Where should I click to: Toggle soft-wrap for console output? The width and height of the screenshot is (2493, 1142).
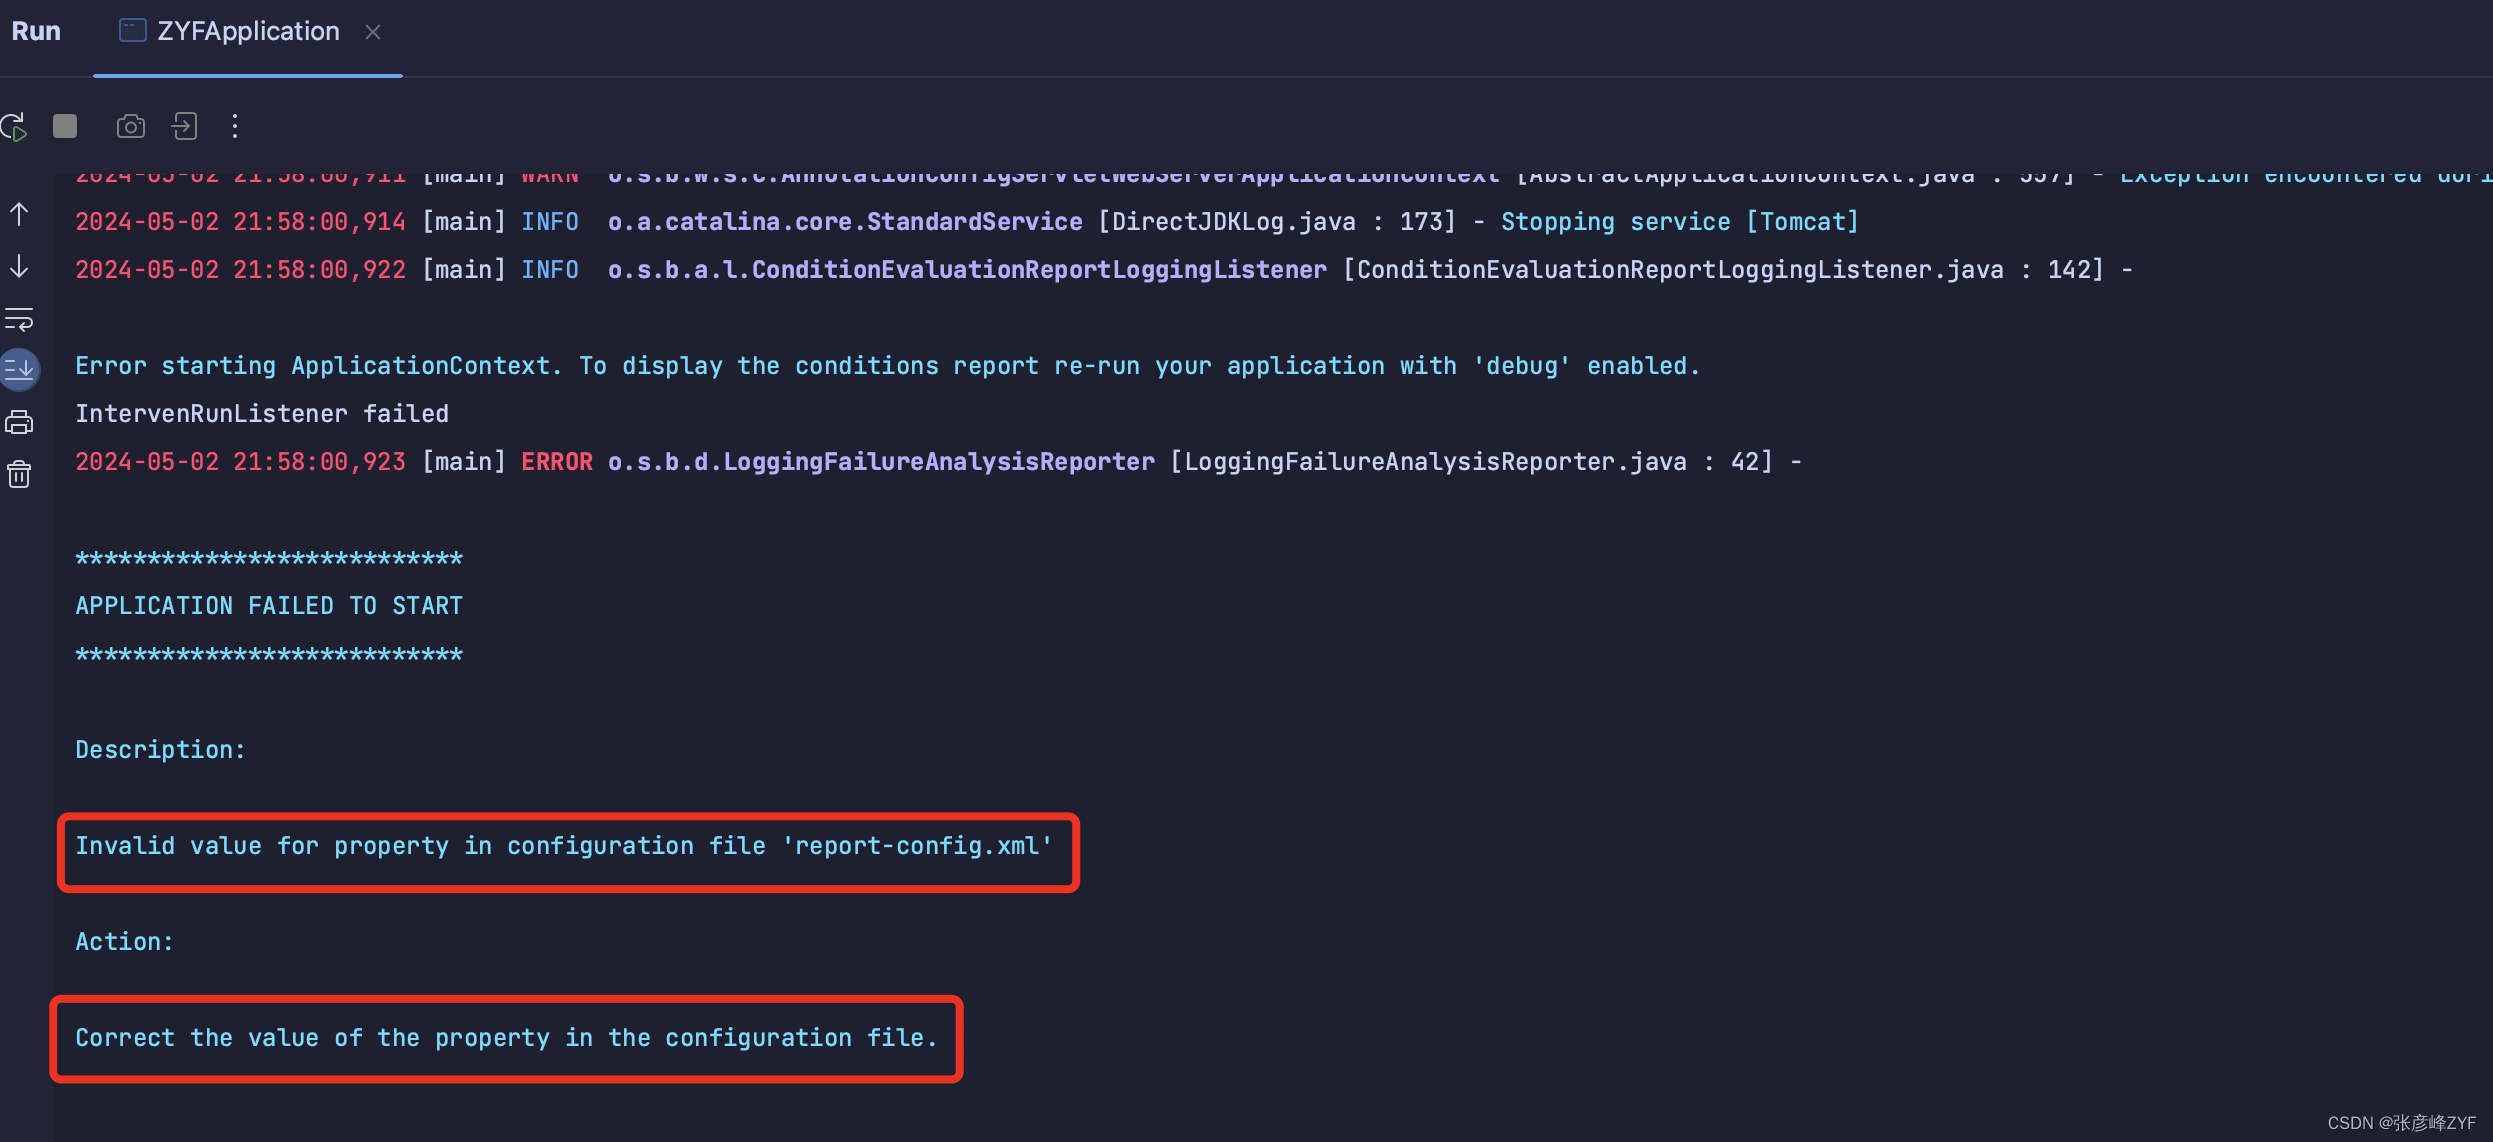coord(19,319)
